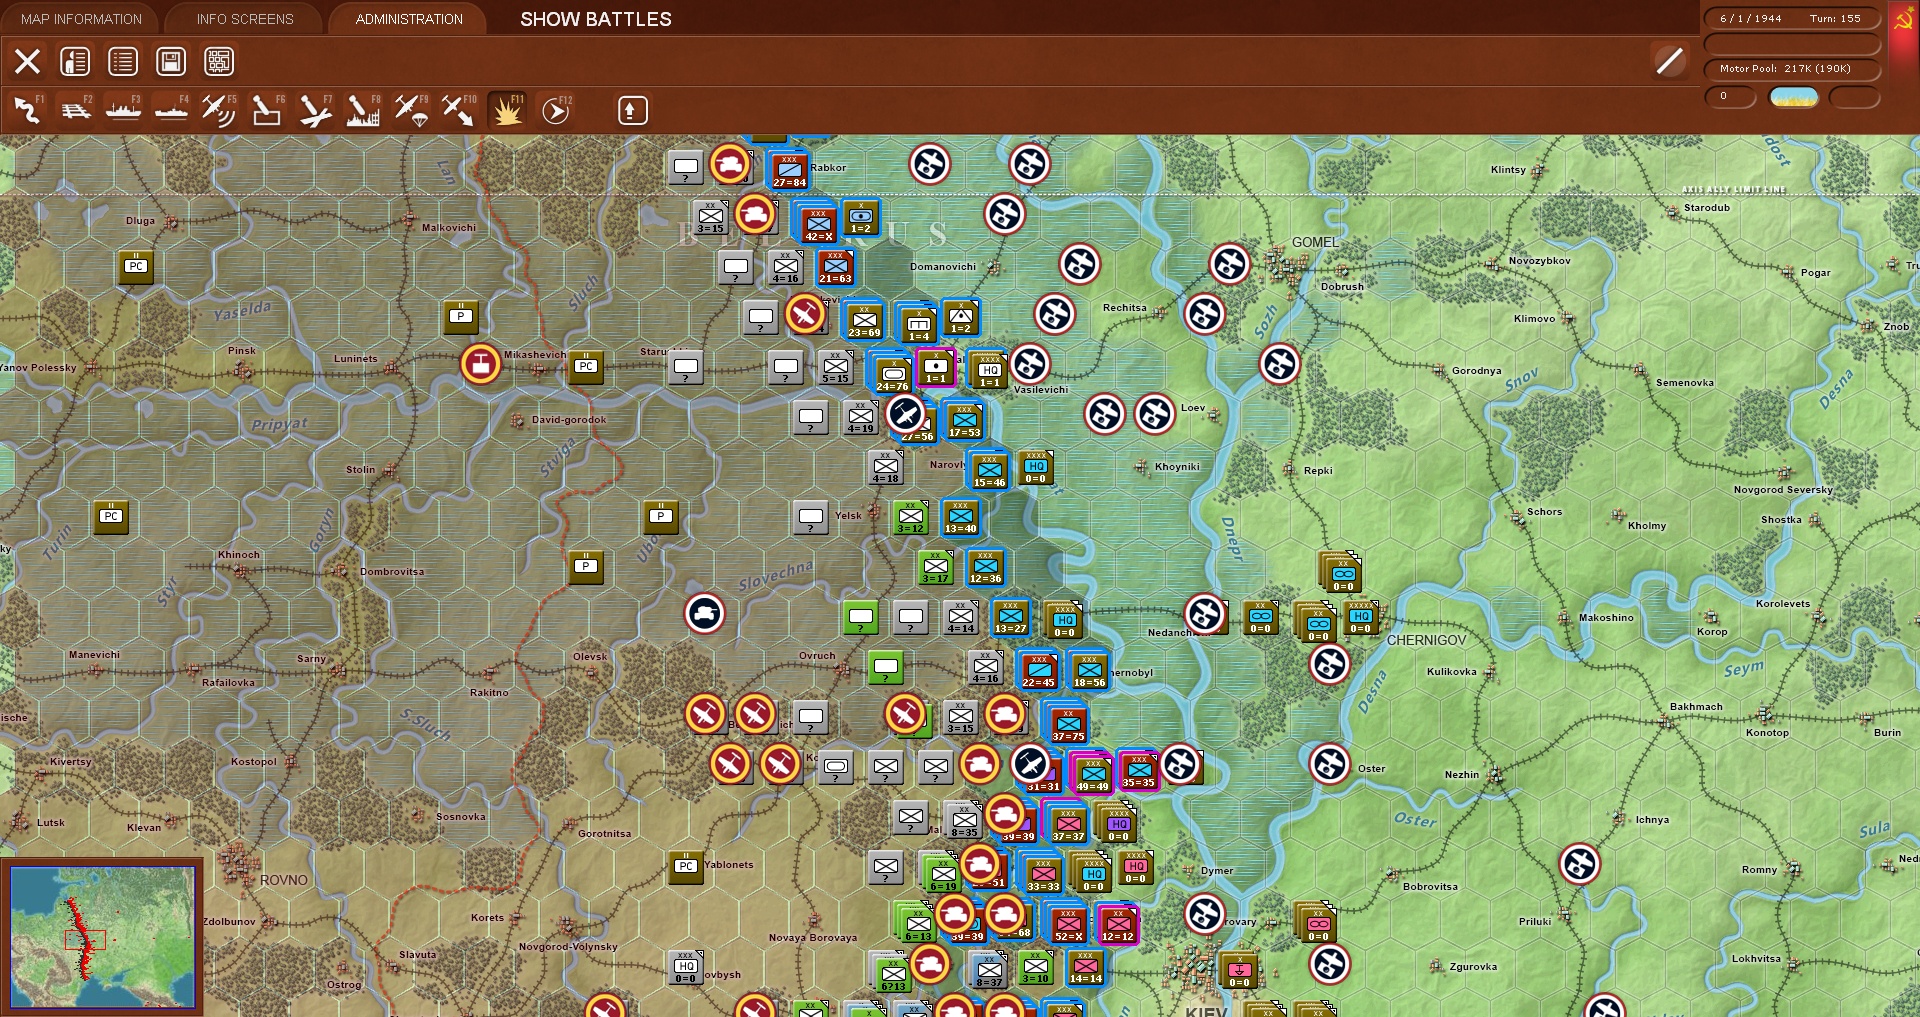Select the F1 move mode icon
The image size is (1920, 1017).
click(28, 110)
